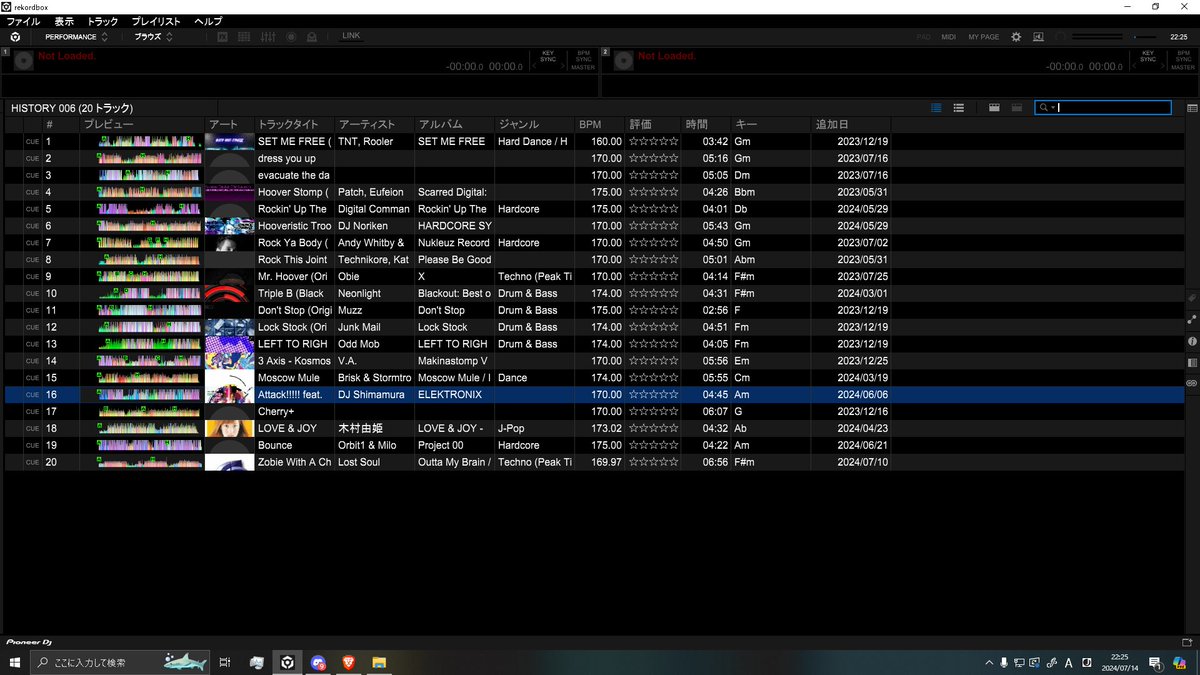Click the bottom-right expand window icon
The width and height of the screenshot is (1200, 675).
point(1187,641)
